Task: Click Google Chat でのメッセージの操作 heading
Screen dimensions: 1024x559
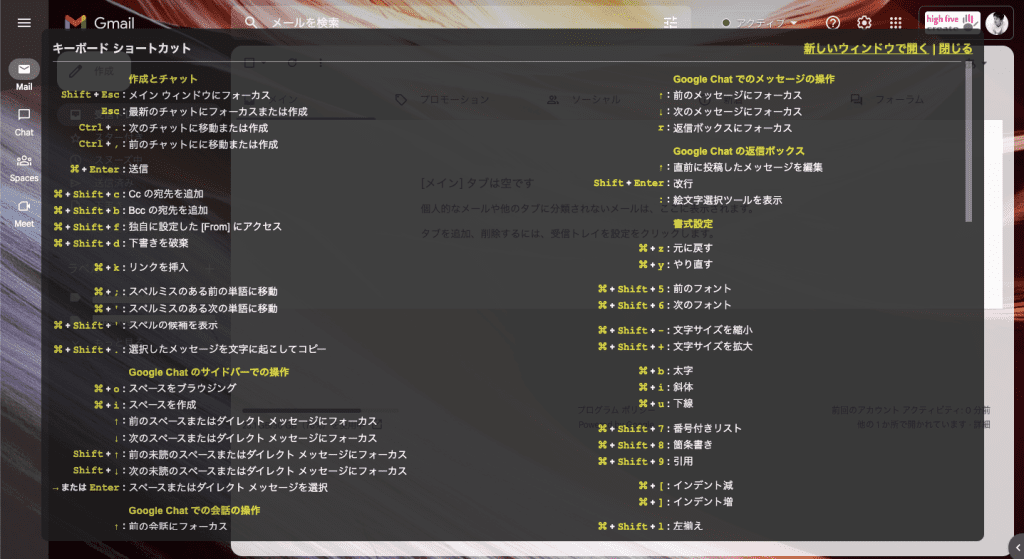Action: [754, 79]
